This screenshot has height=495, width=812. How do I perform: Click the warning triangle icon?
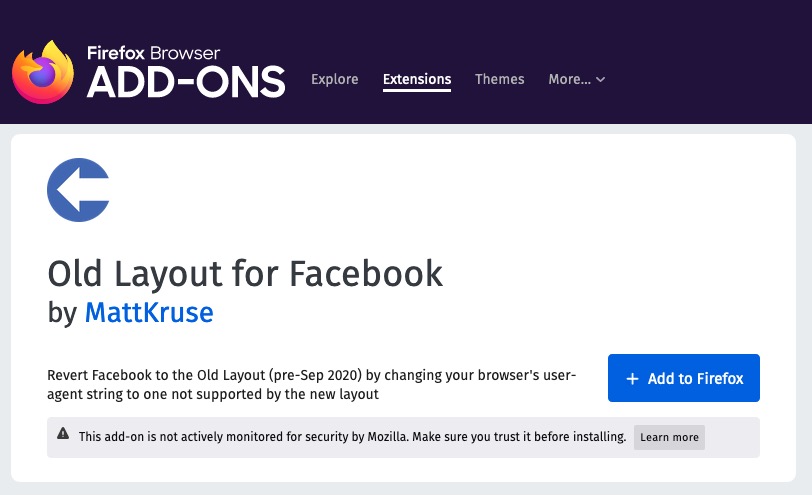tap(63, 433)
